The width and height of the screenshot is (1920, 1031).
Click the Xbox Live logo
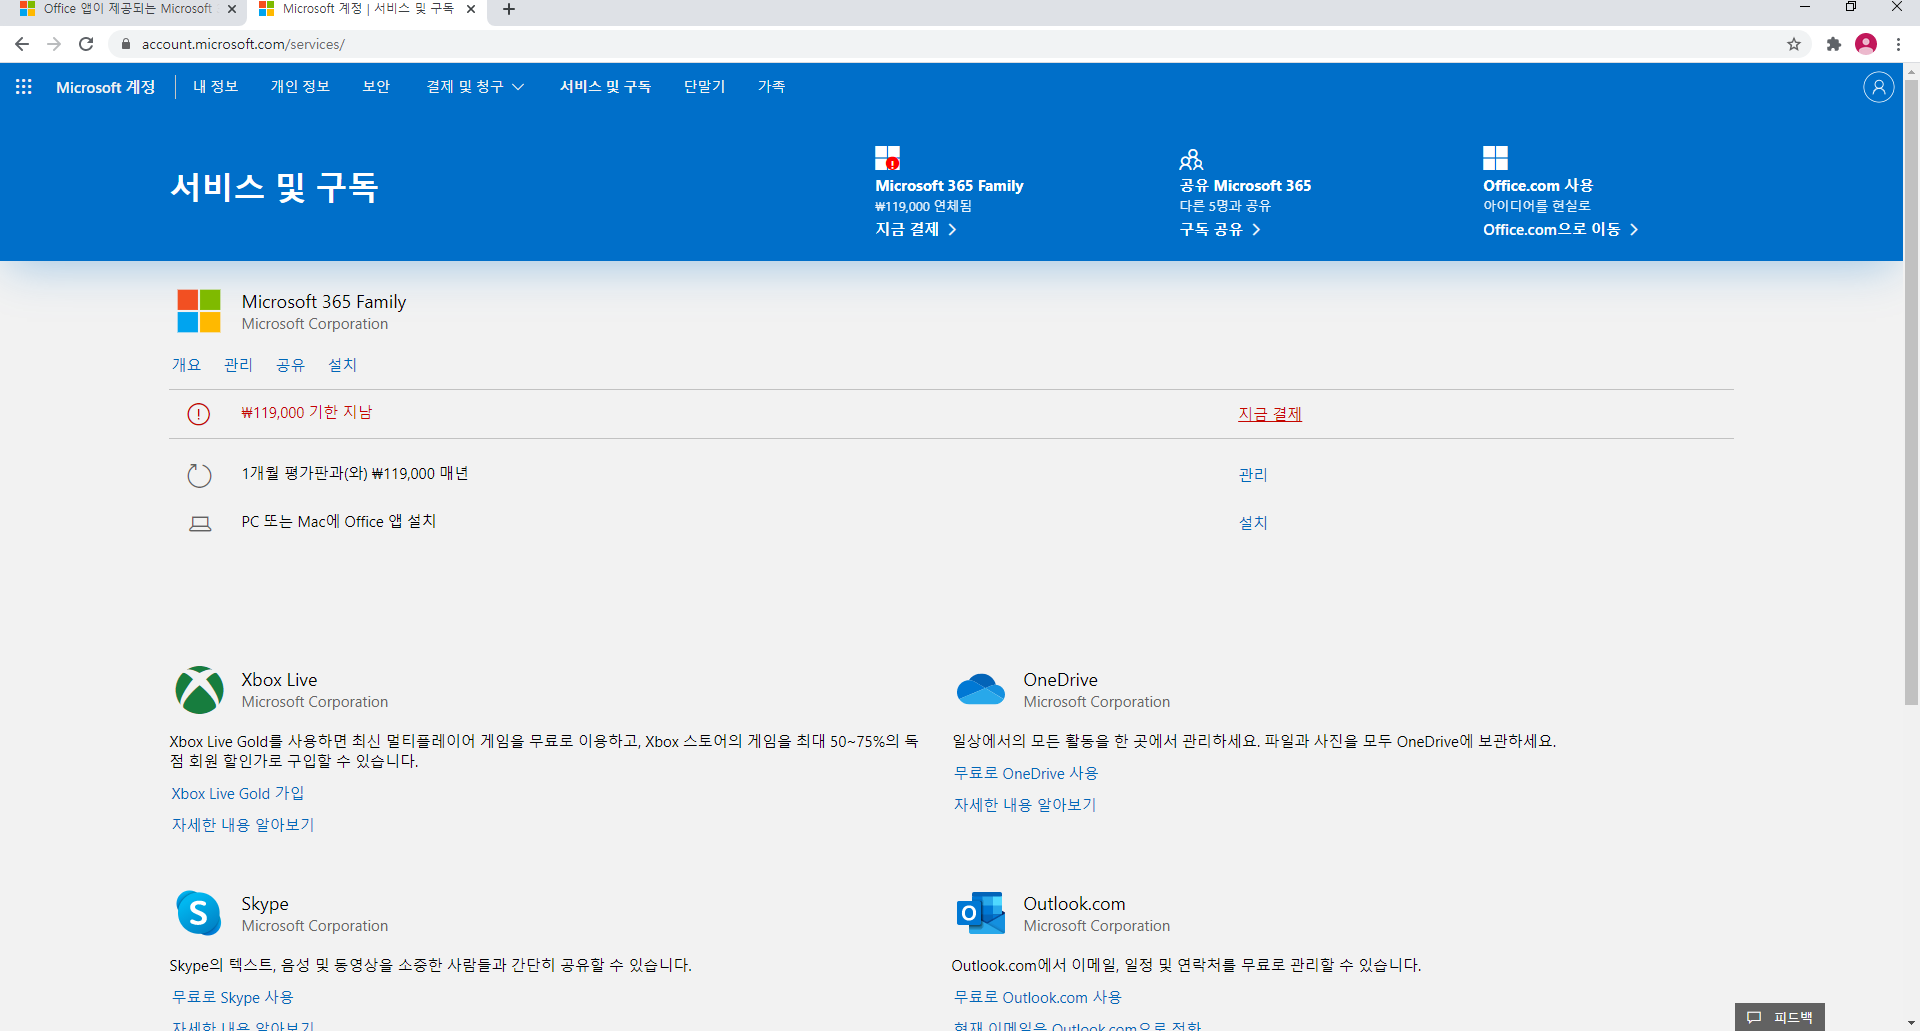199,690
